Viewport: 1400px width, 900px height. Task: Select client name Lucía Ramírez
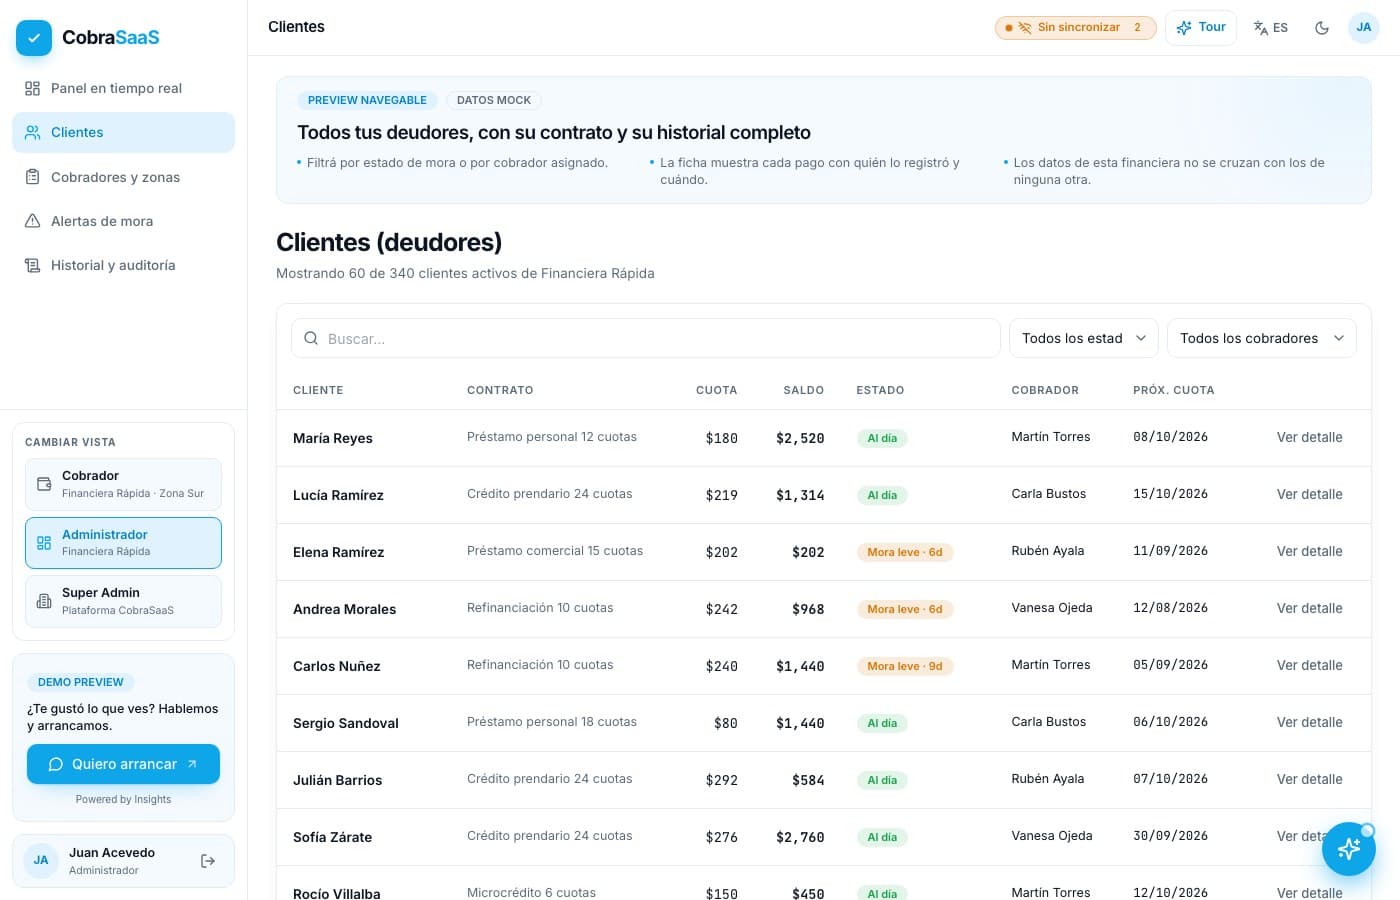tap(338, 495)
